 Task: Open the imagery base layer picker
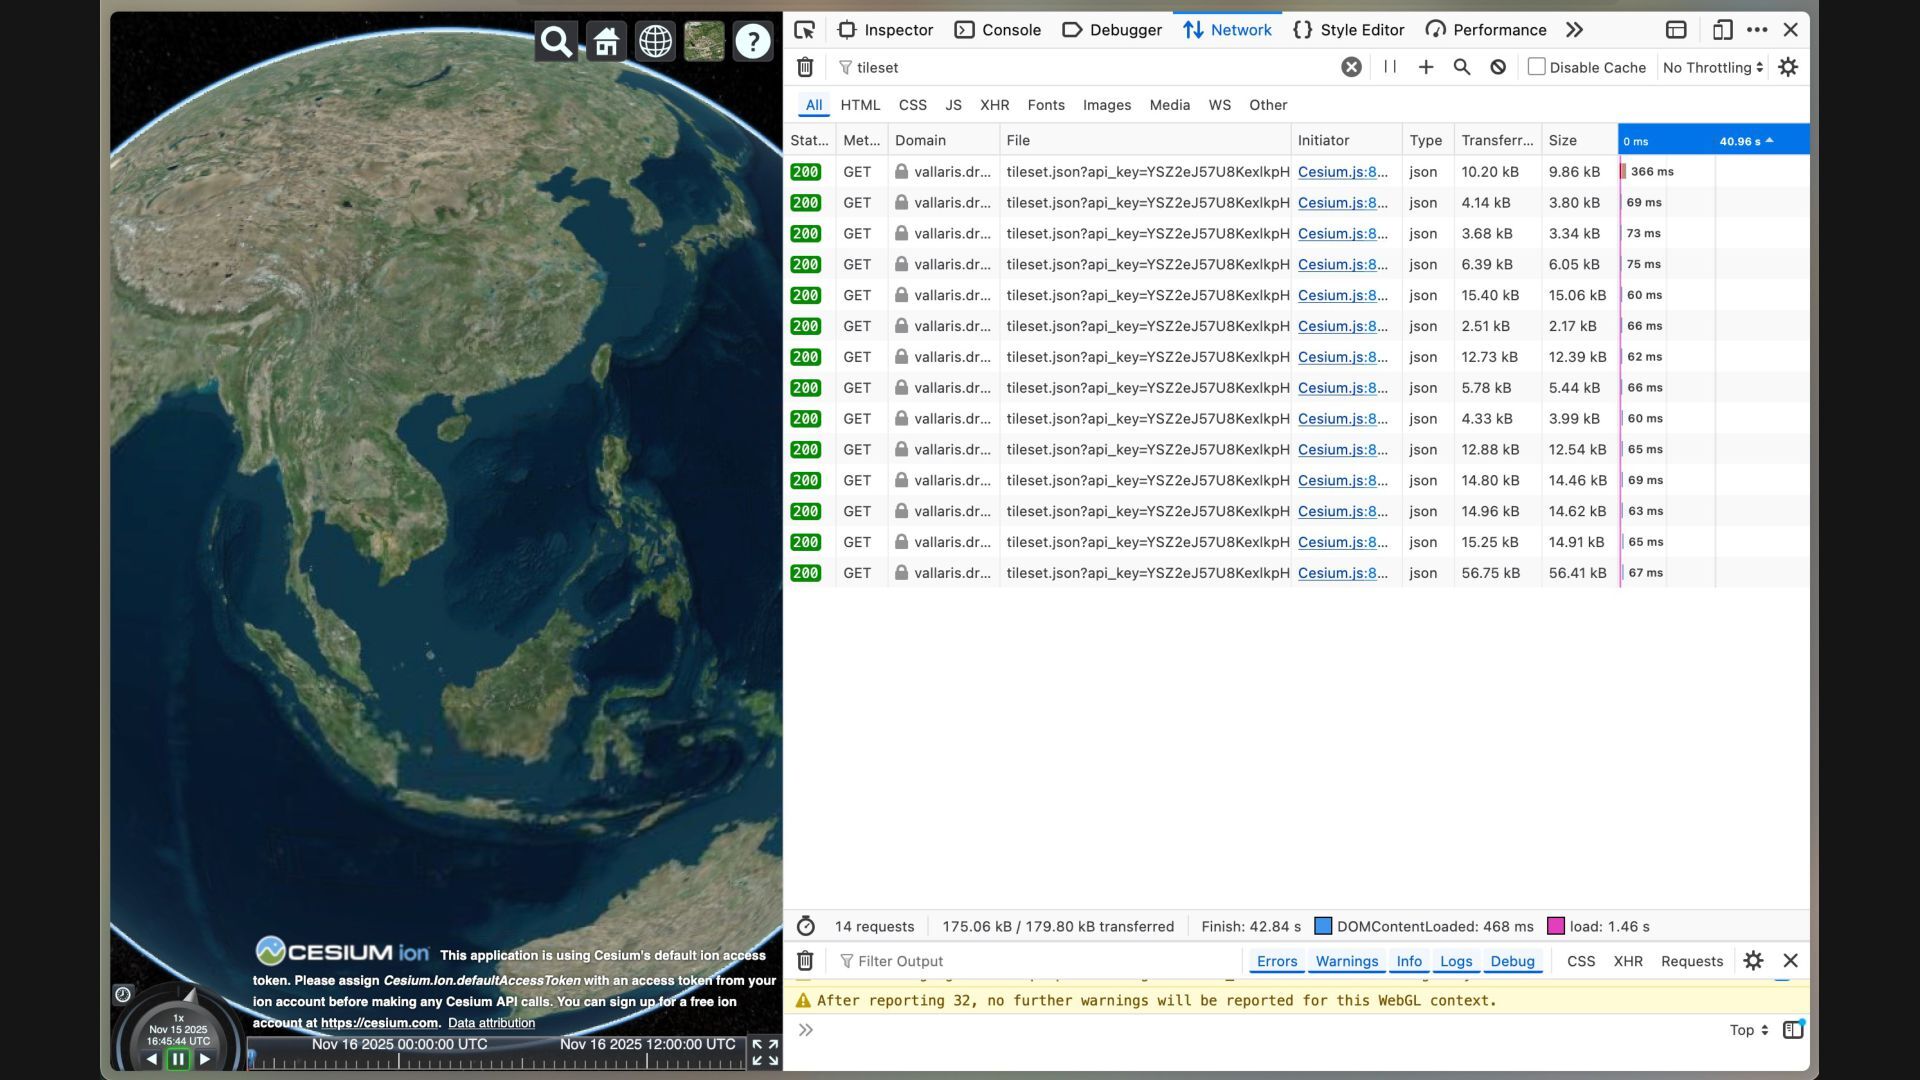[704, 42]
